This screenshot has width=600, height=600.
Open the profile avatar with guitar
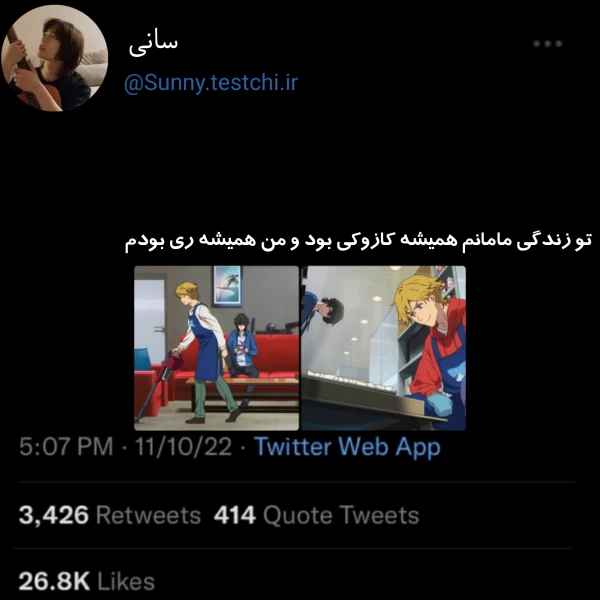click(54, 58)
